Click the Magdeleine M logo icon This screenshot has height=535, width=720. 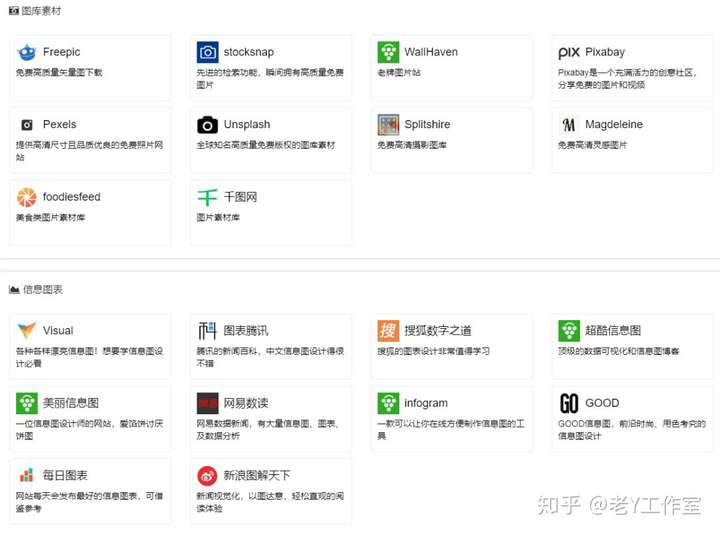[x=569, y=124]
